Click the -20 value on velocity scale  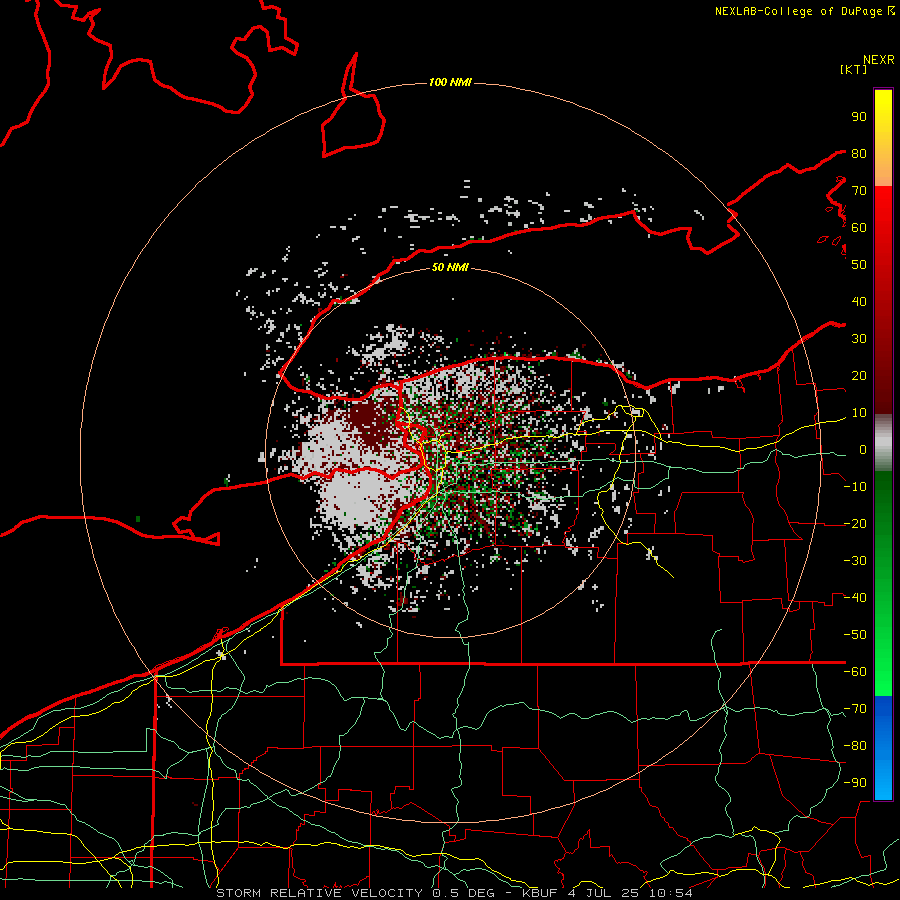[x=855, y=523]
